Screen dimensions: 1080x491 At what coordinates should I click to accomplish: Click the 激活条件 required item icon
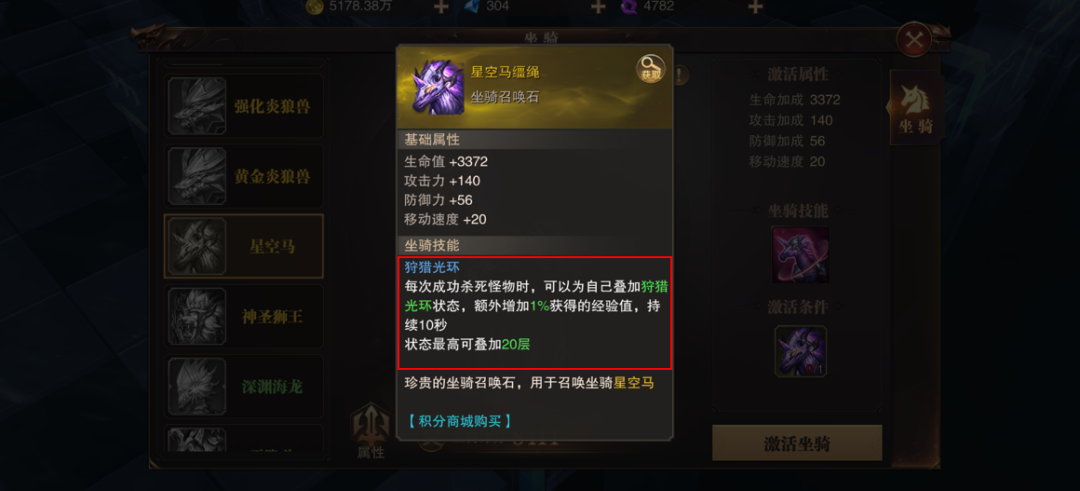800,351
